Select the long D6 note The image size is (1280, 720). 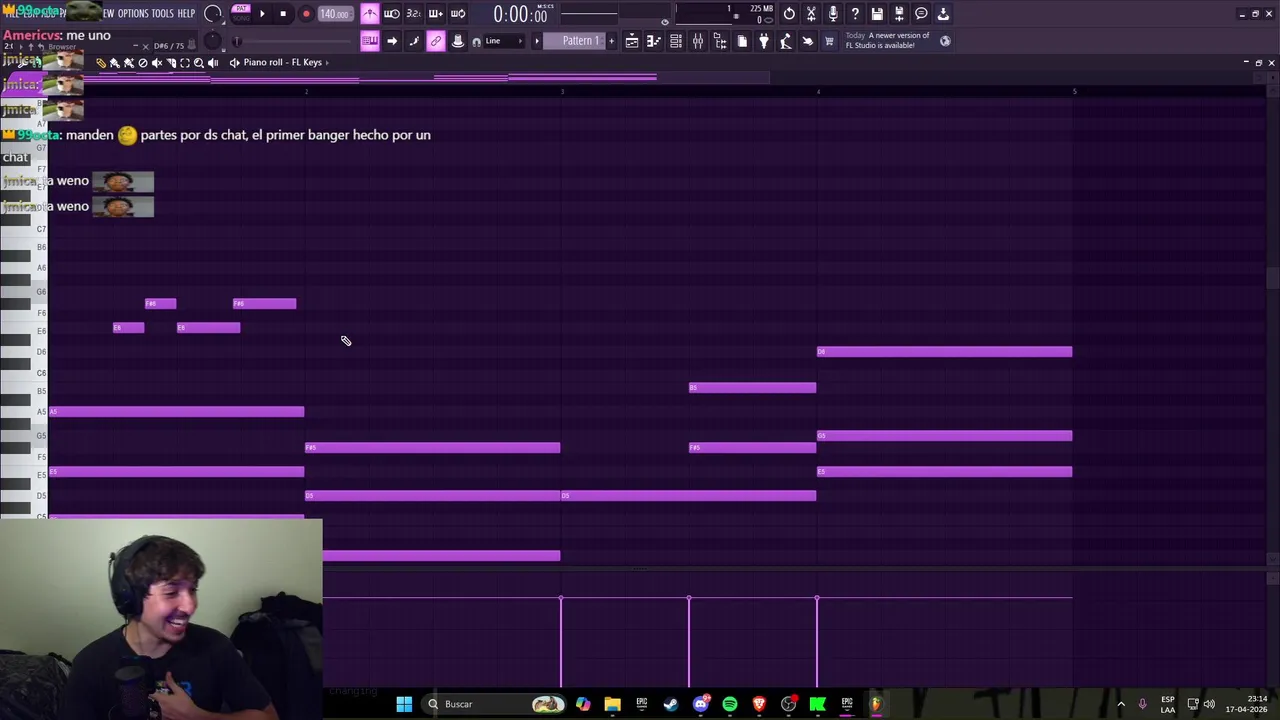pos(944,351)
